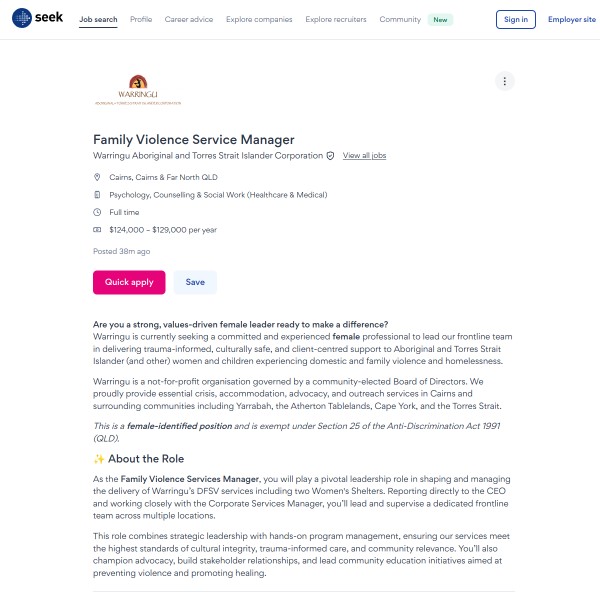Click the salary money icon
600x600 pixels.
(x=97, y=230)
